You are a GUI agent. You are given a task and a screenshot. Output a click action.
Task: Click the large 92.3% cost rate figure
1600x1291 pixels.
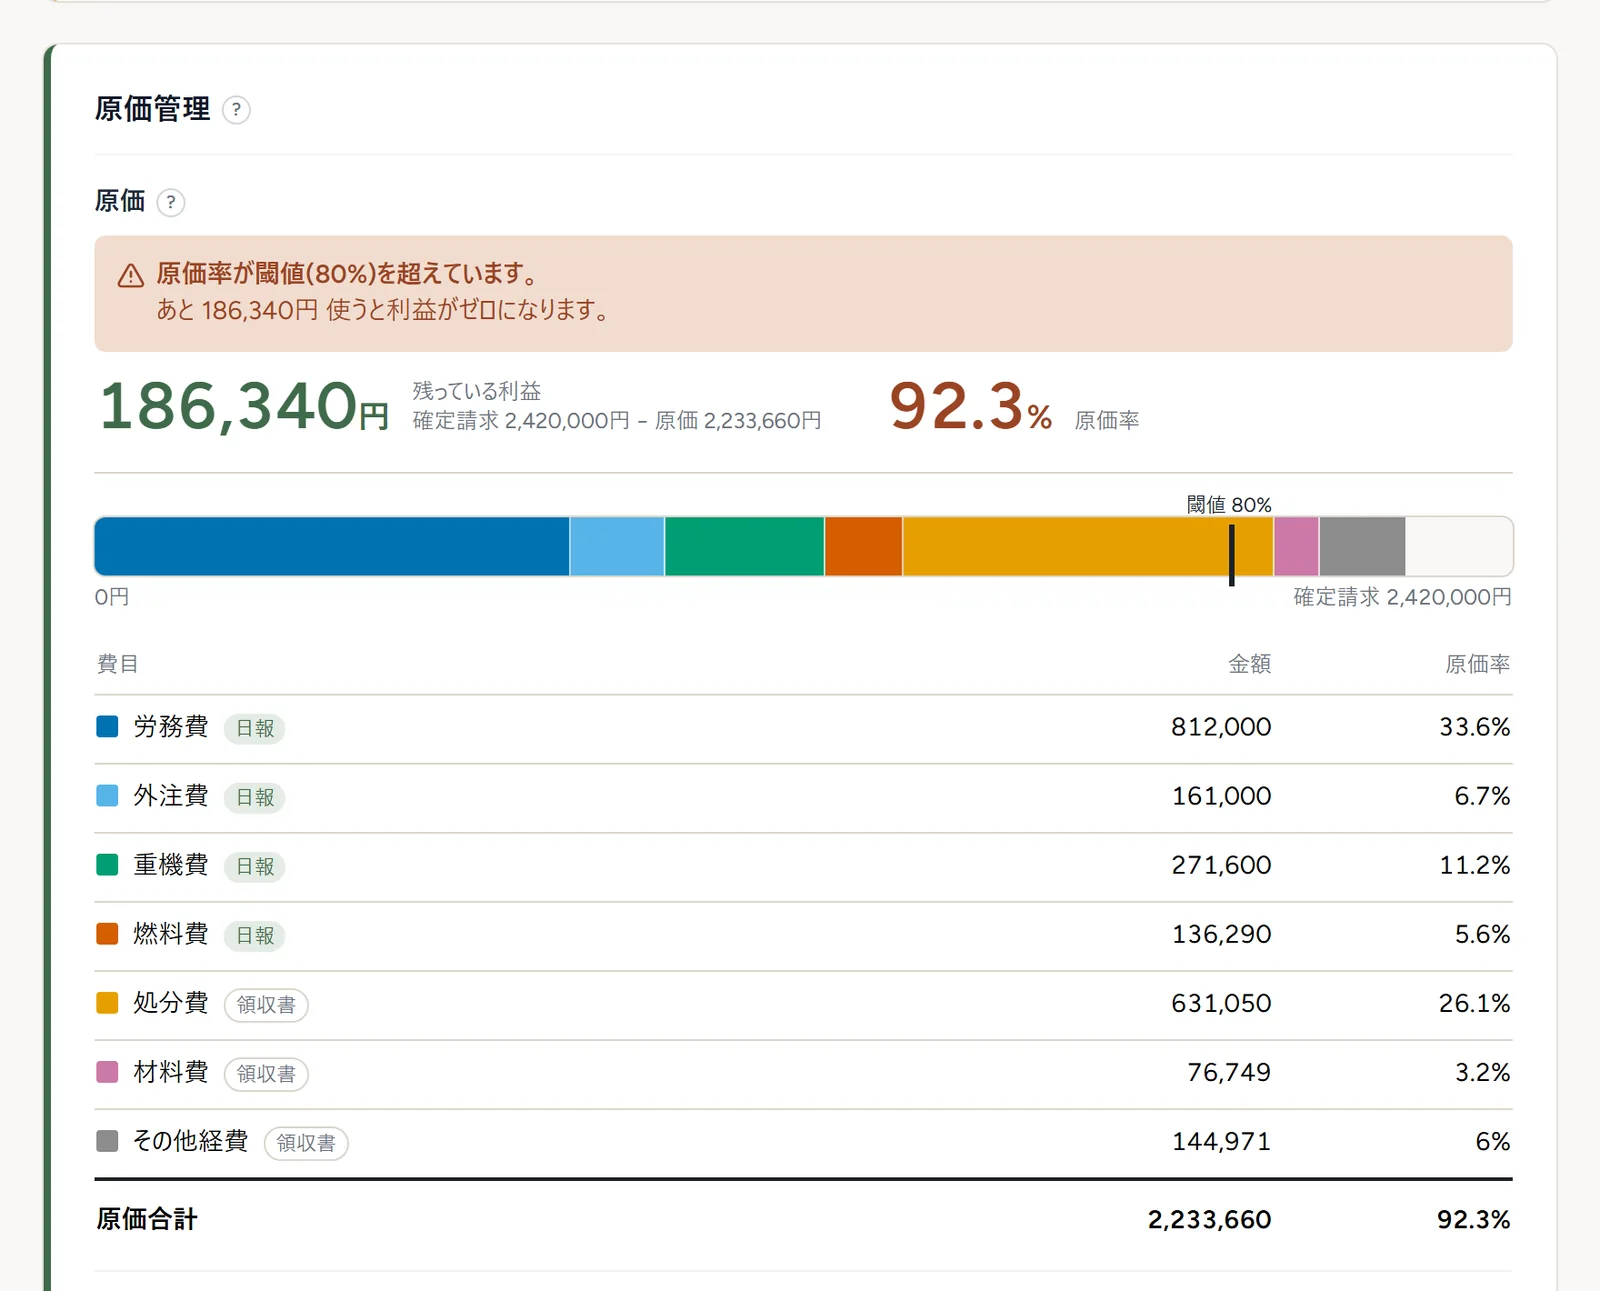(x=970, y=407)
